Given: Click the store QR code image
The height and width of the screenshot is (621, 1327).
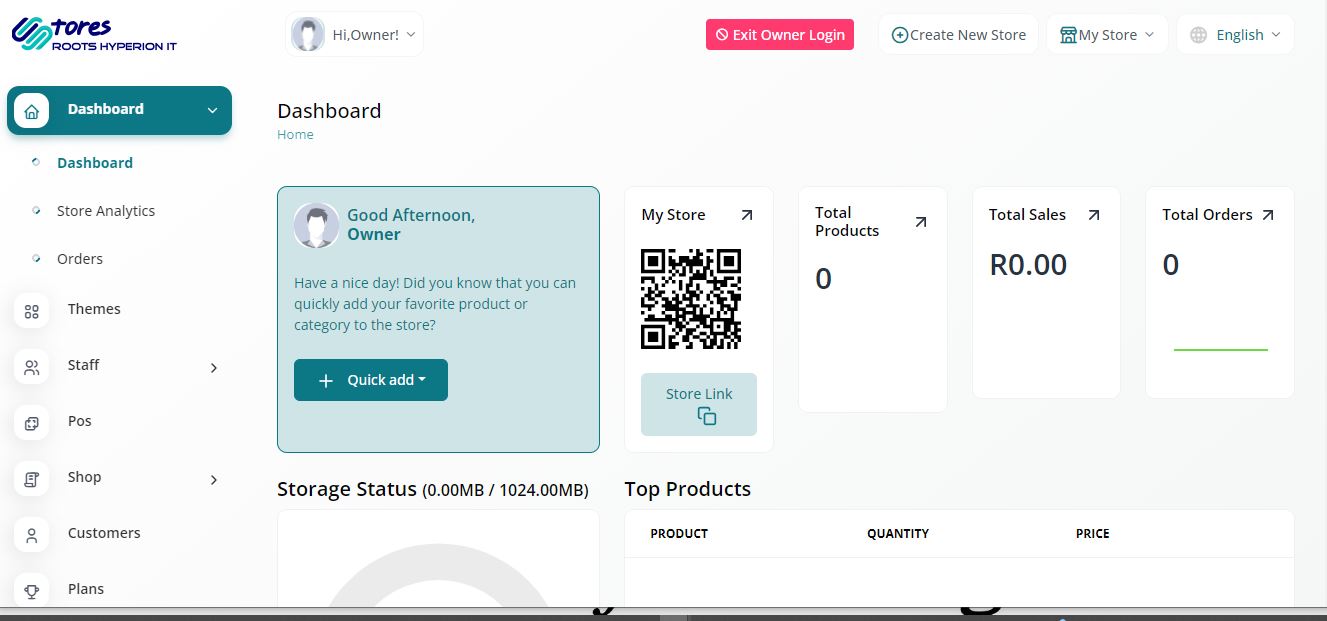Looking at the screenshot, I should click(690, 299).
